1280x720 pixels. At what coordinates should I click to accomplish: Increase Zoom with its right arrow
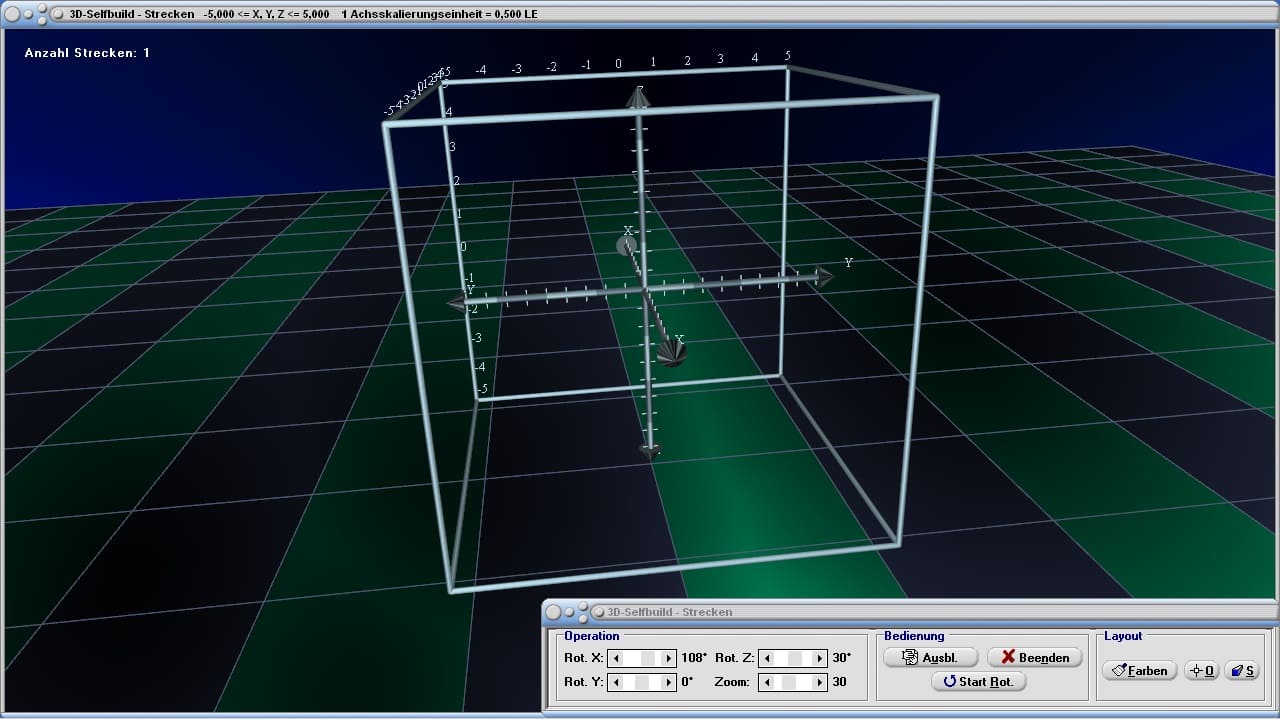coord(819,682)
